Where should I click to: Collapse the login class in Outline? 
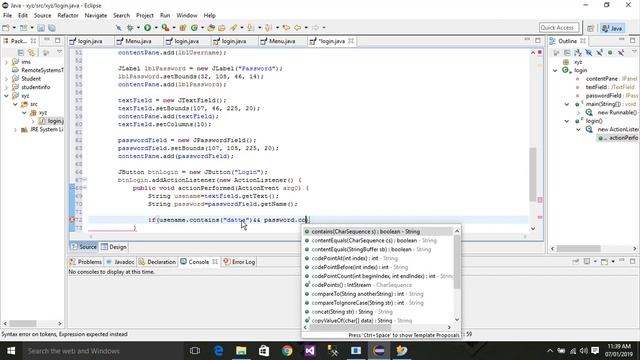[x=555, y=71]
